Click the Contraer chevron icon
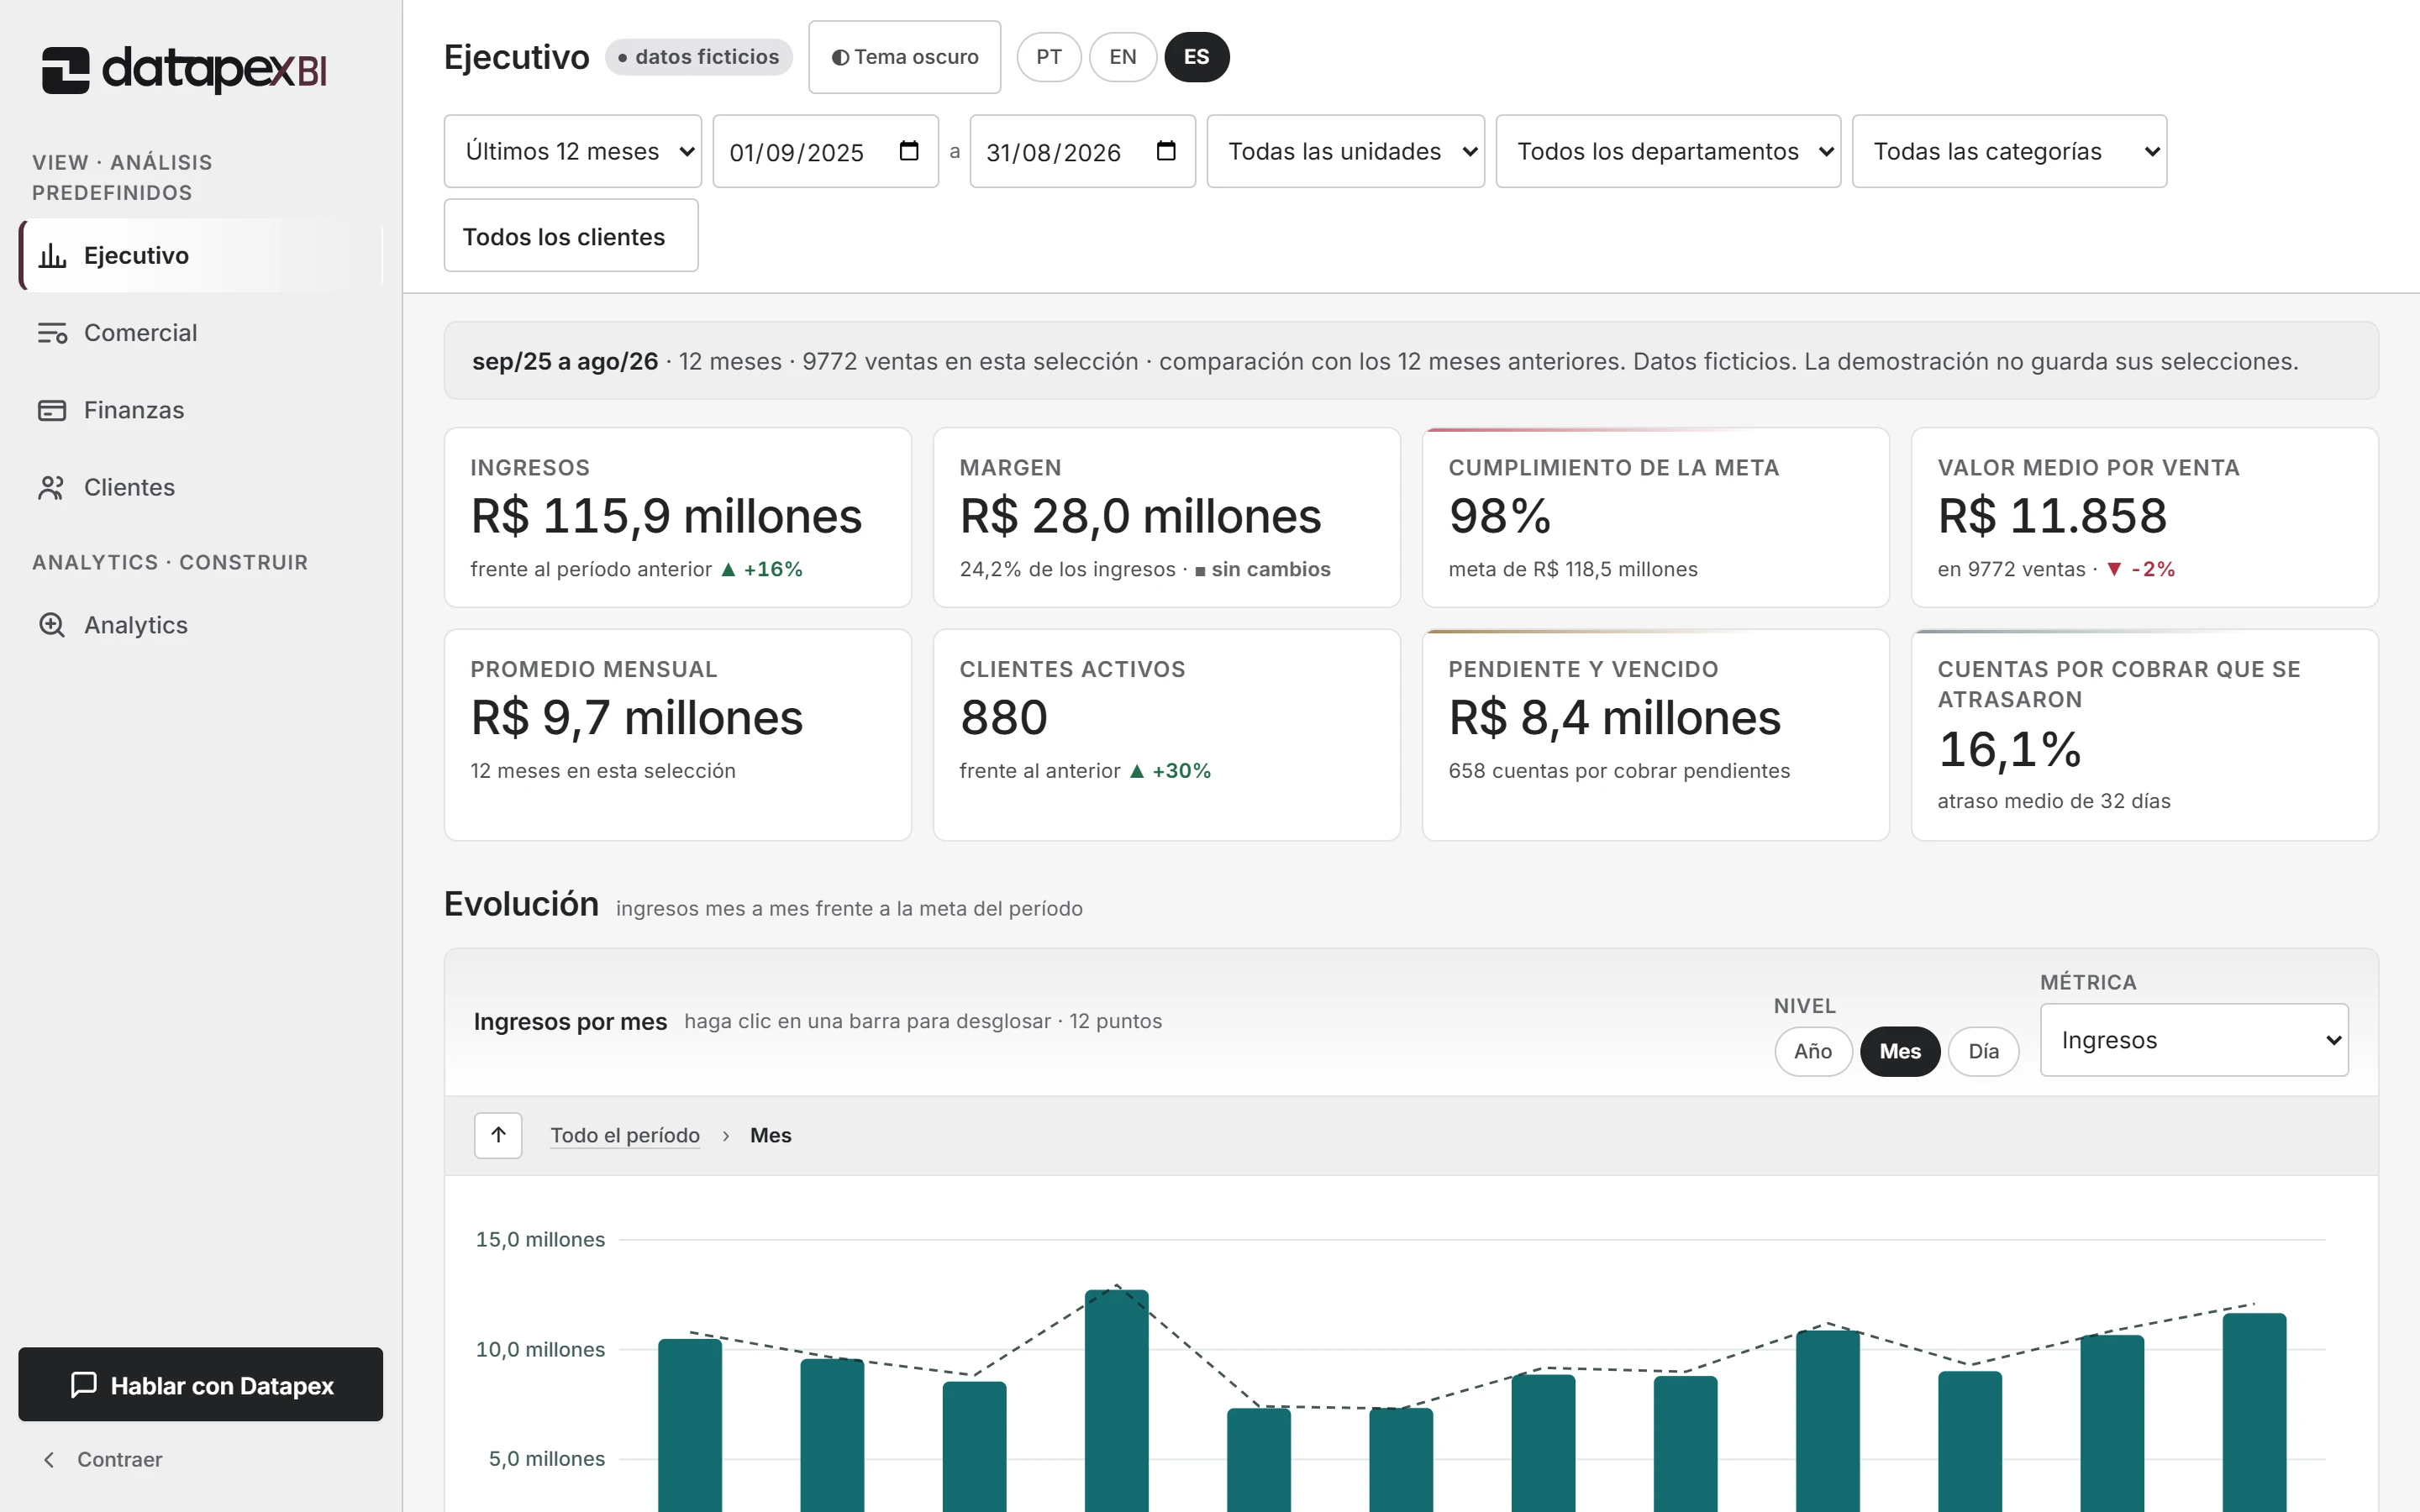The image size is (2420, 1512). point(49,1460)
